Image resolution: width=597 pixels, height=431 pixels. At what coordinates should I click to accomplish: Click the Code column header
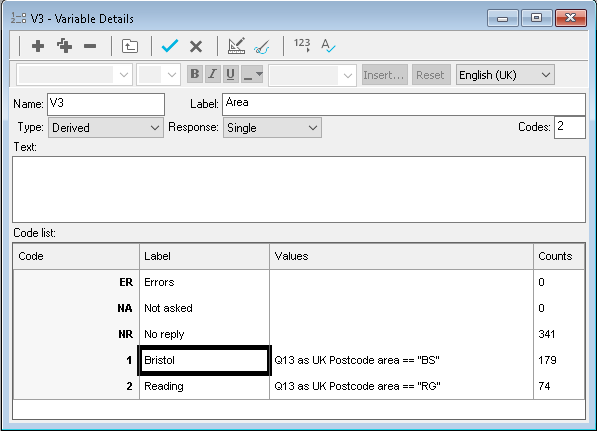click(x=76, y=256)
